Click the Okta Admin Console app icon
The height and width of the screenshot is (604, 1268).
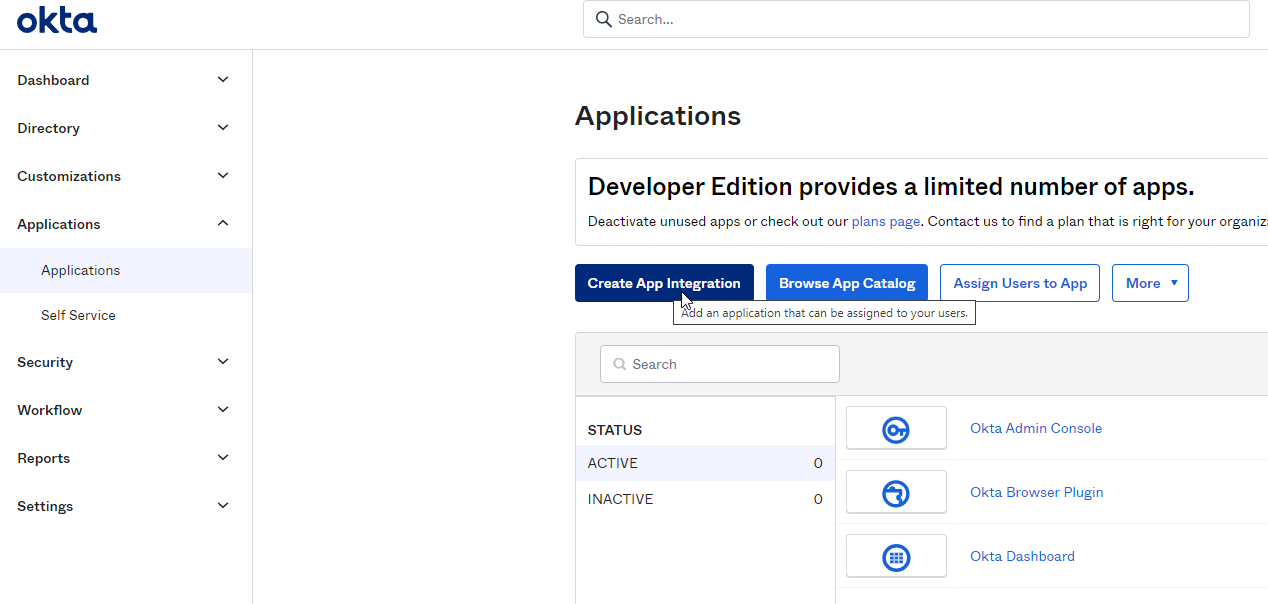coord(895,429)
